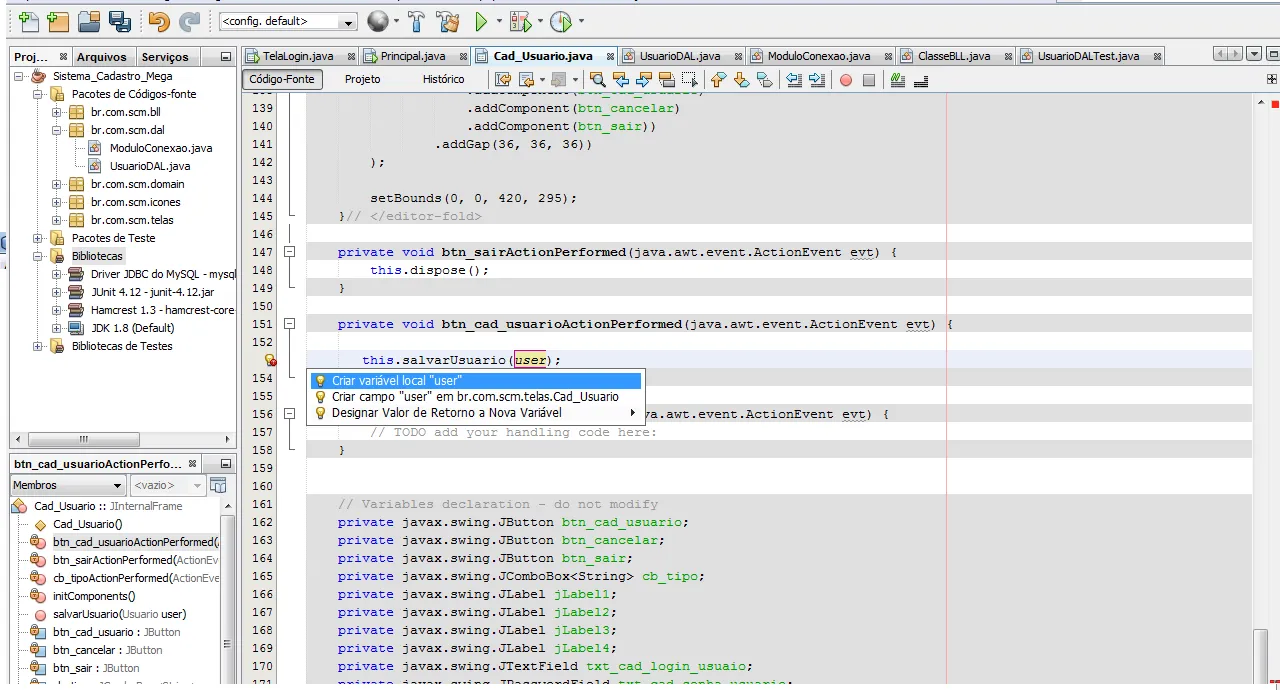
Task: Expand the Pacotes de Teste node
Action: [38, 238]
